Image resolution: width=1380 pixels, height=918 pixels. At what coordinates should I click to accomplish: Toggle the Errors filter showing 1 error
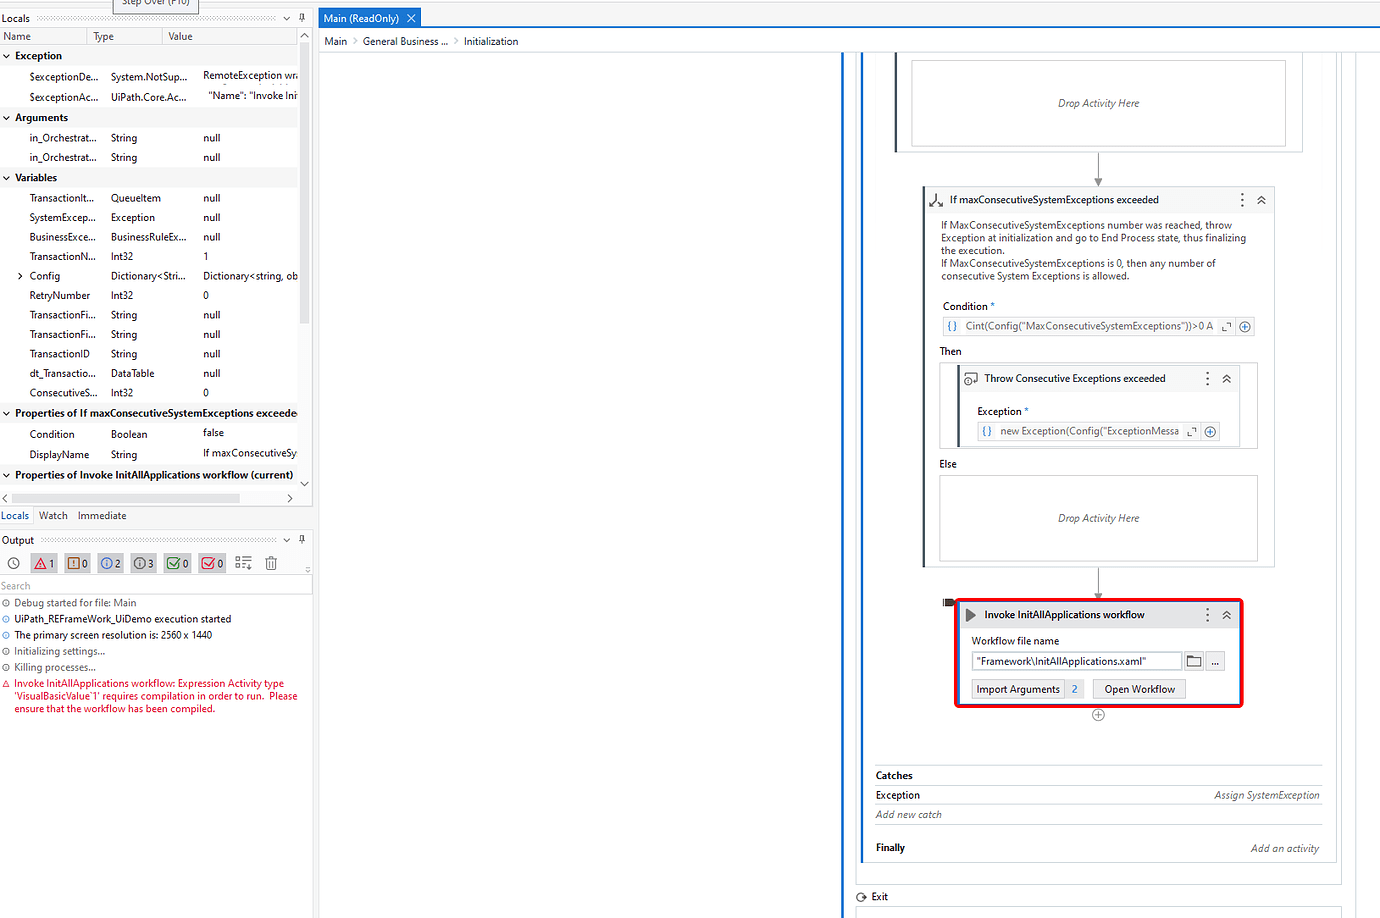pyautogui.click(x=44, y=563)
